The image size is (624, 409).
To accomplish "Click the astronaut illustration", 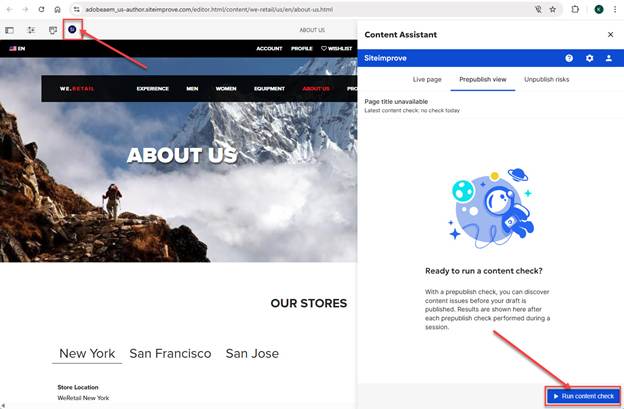I will click(x=491, y=209).
